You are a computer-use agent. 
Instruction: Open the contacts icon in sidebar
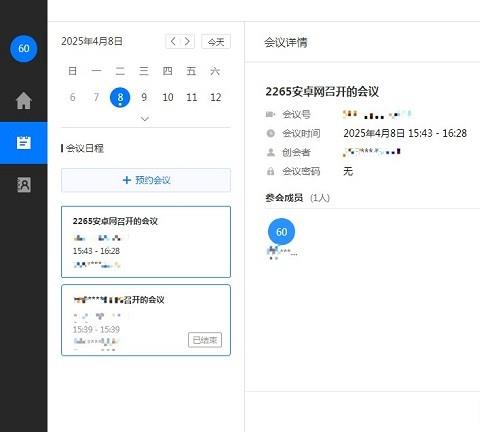coord(24,185)
